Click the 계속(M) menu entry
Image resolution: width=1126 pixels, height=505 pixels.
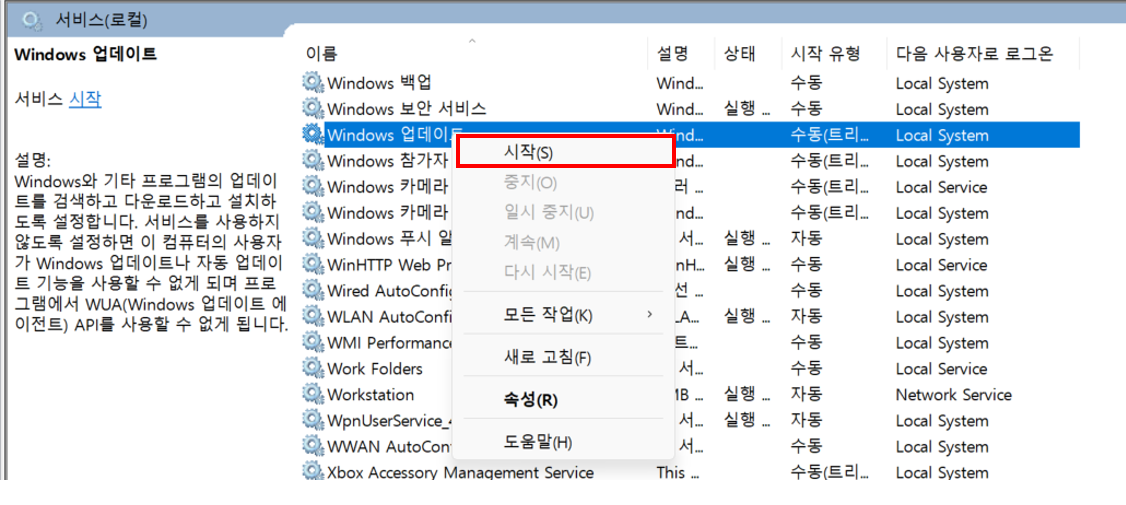coord(564,243)
